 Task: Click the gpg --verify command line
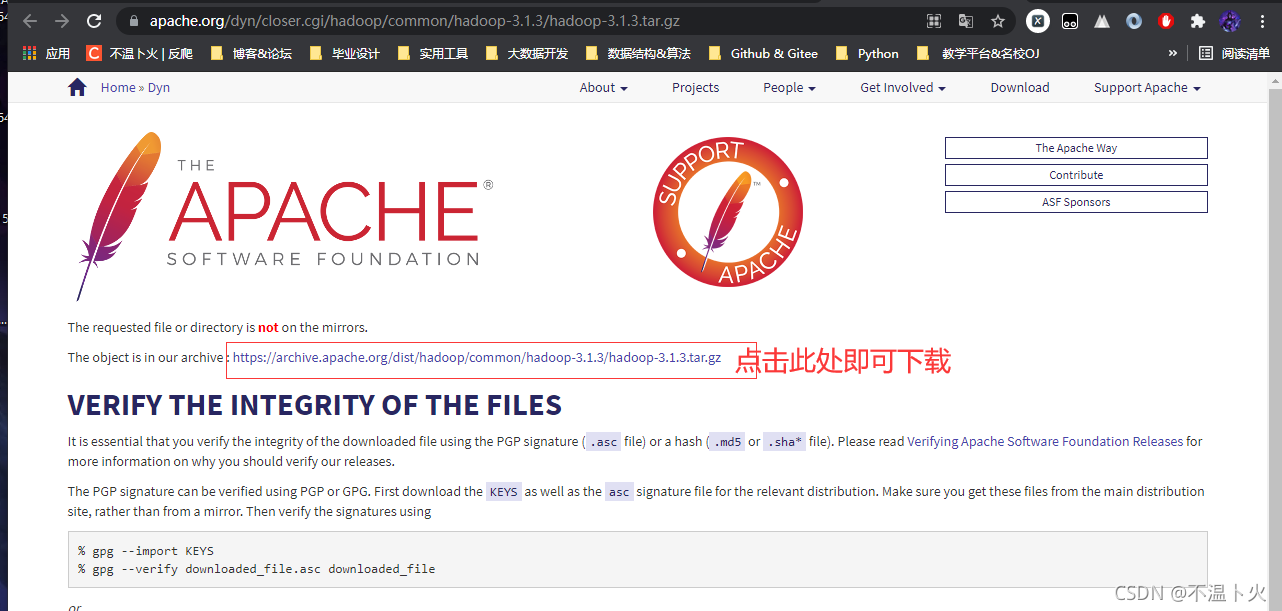pyautogui.click(x=256, y=569)
